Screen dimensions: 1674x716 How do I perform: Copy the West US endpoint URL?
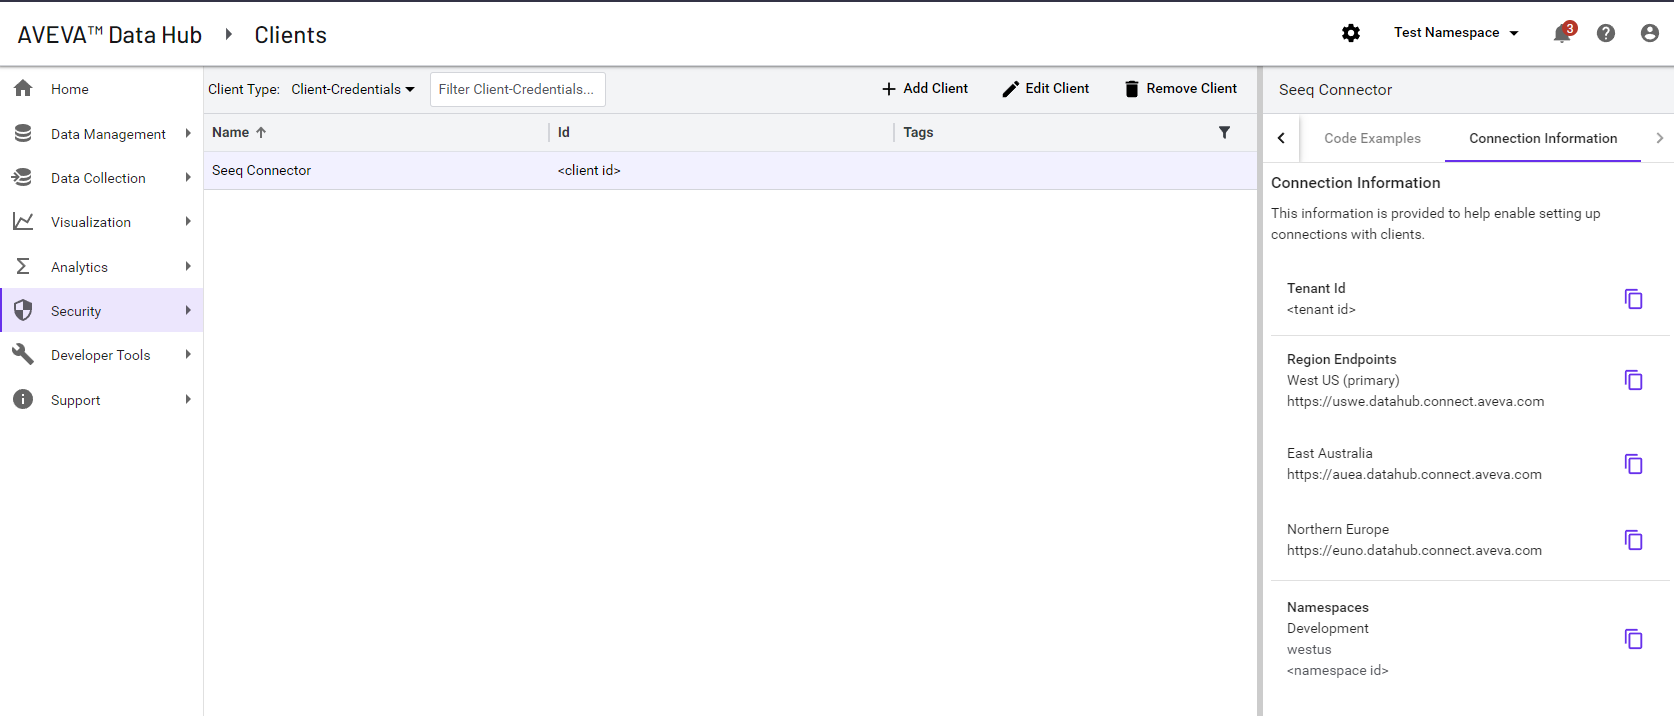pyautogui.click(x=1633, y=380)
